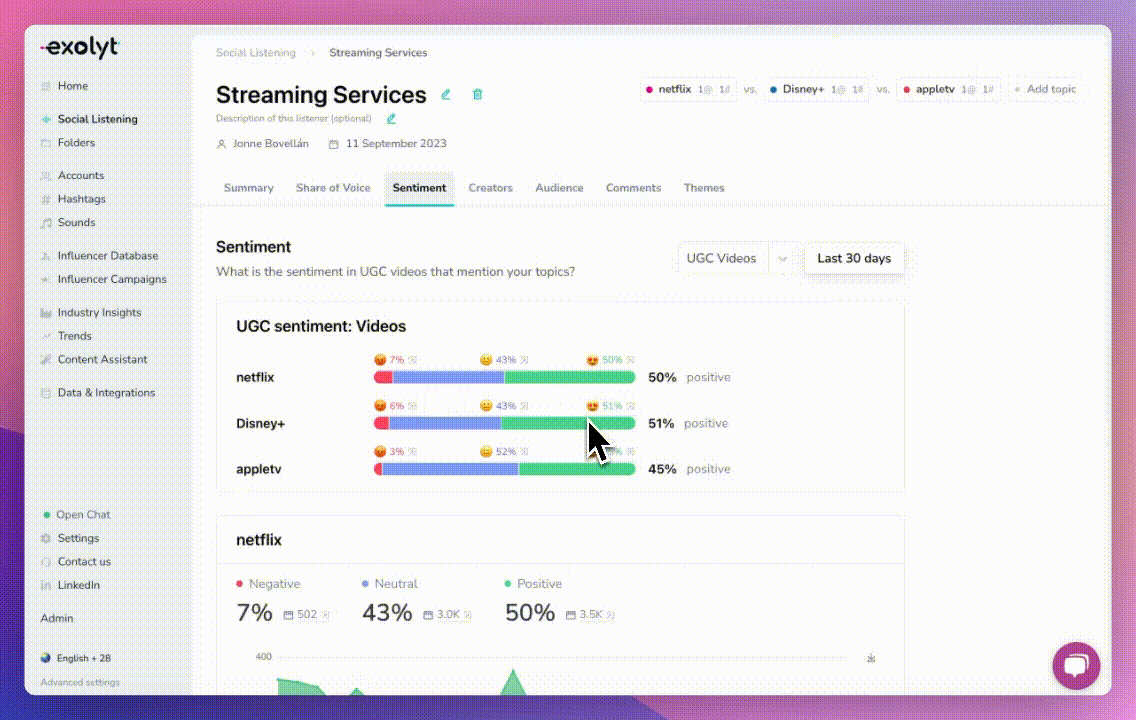The width and height of the screenshot is (1136, 720).
Task: Click the Settings gear icon
Action: [46, 538]
